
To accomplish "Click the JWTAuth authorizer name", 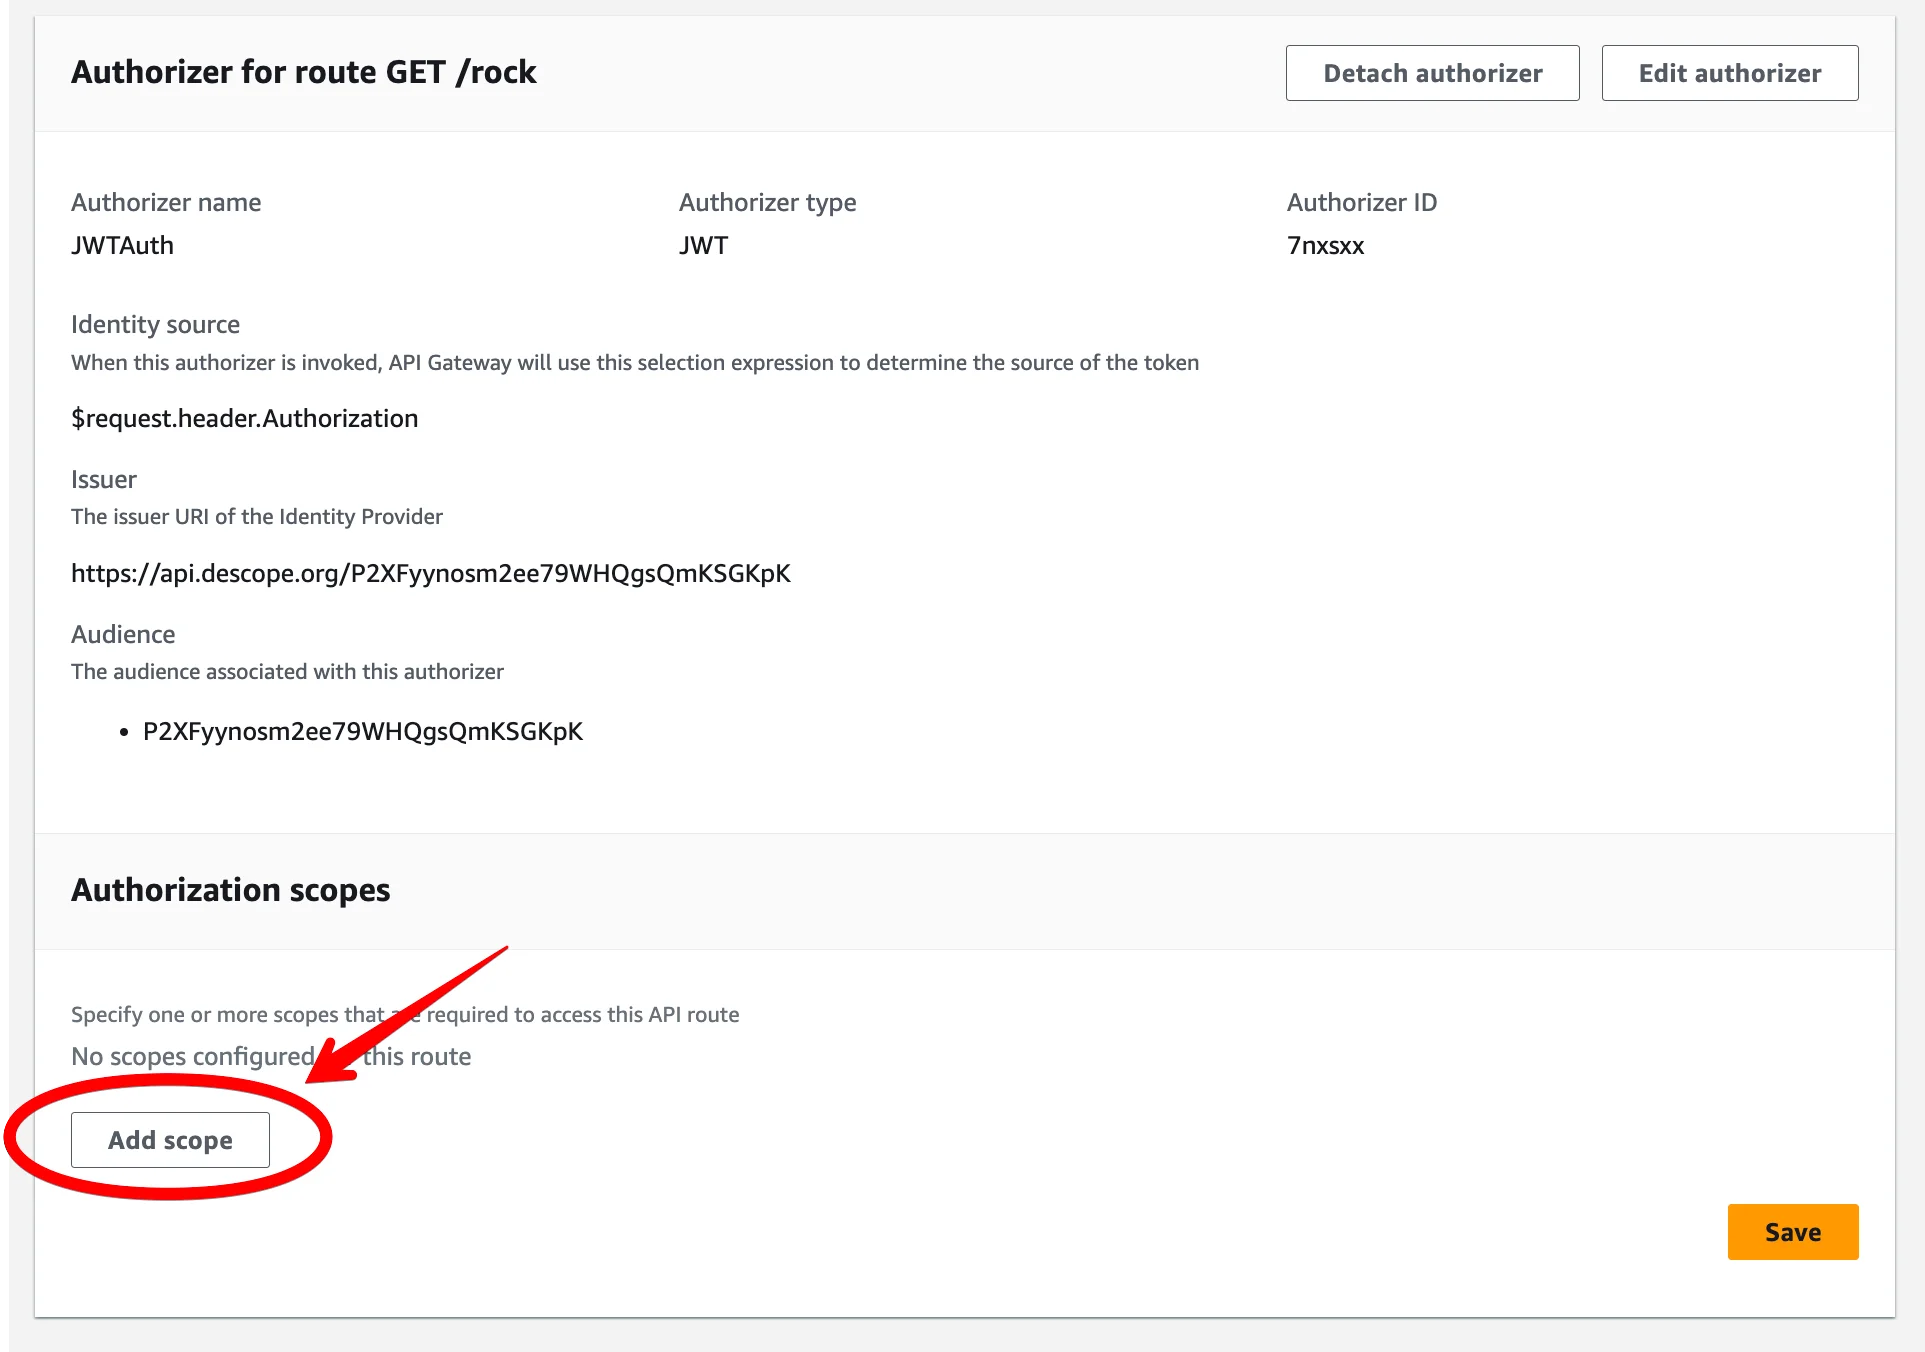I will click(x=122, y=245).
